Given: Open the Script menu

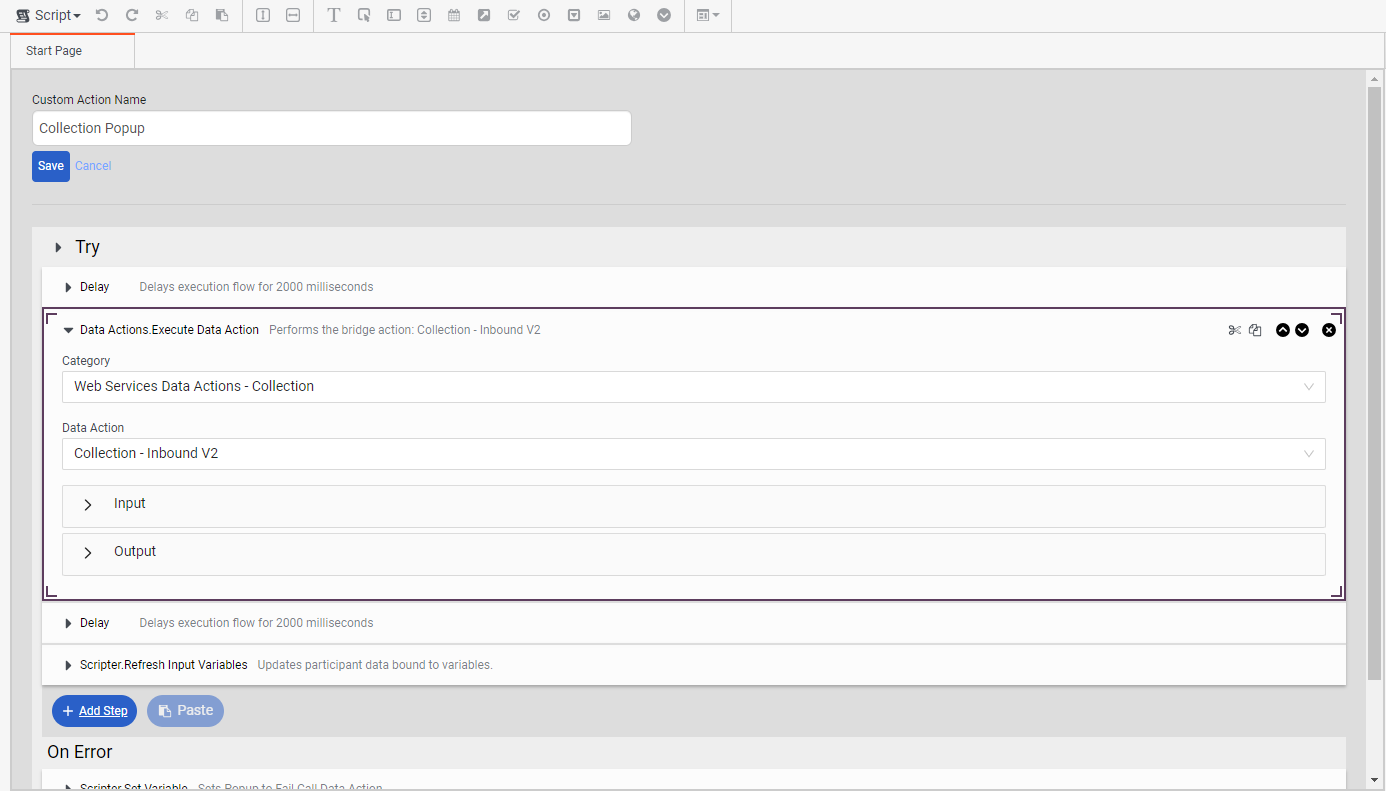Looking at the screenshot, I should click(49, 16).
